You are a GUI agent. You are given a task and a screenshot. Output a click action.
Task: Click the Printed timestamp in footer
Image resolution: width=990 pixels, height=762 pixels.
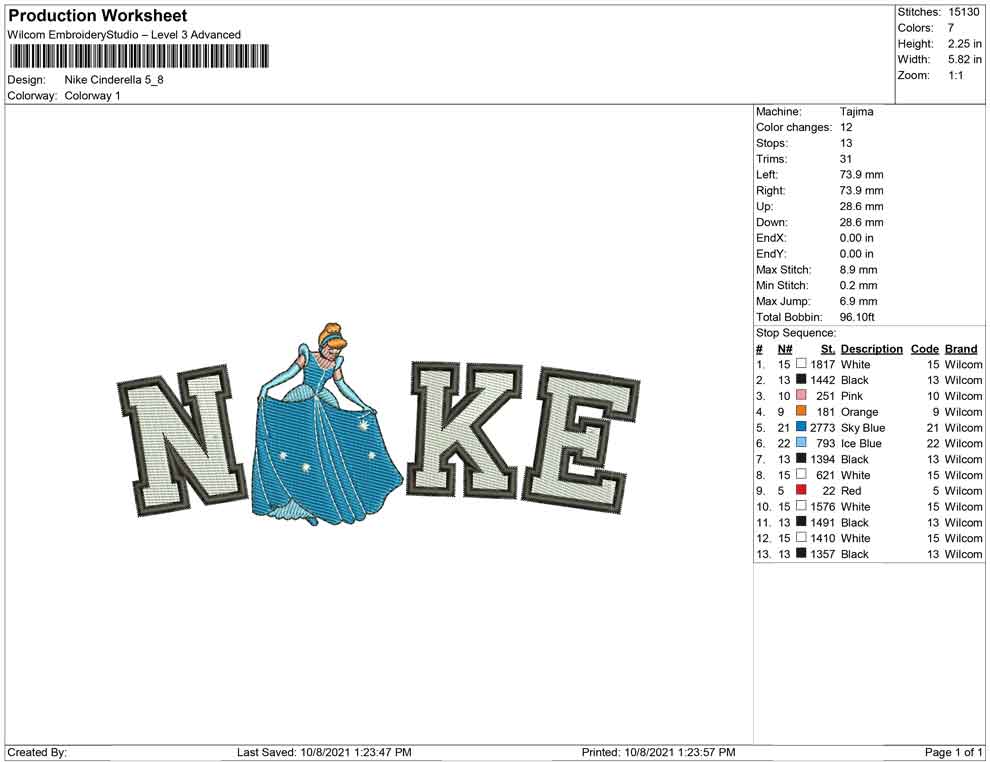[x=659, y=753]
